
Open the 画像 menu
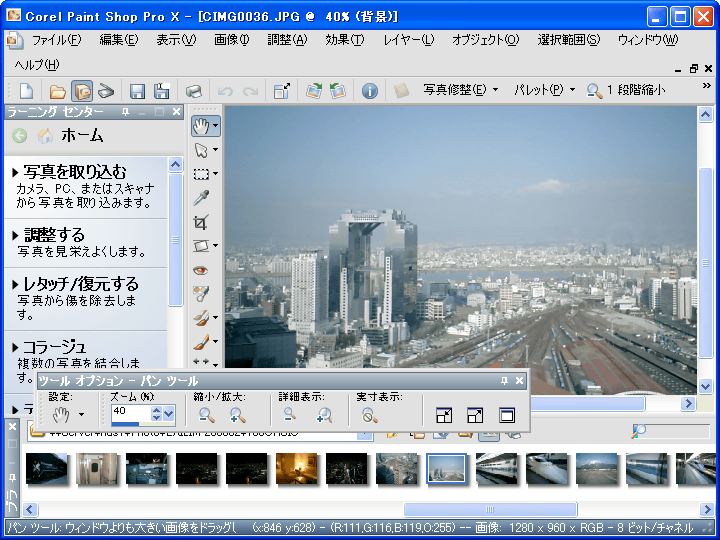click(231, 40)
